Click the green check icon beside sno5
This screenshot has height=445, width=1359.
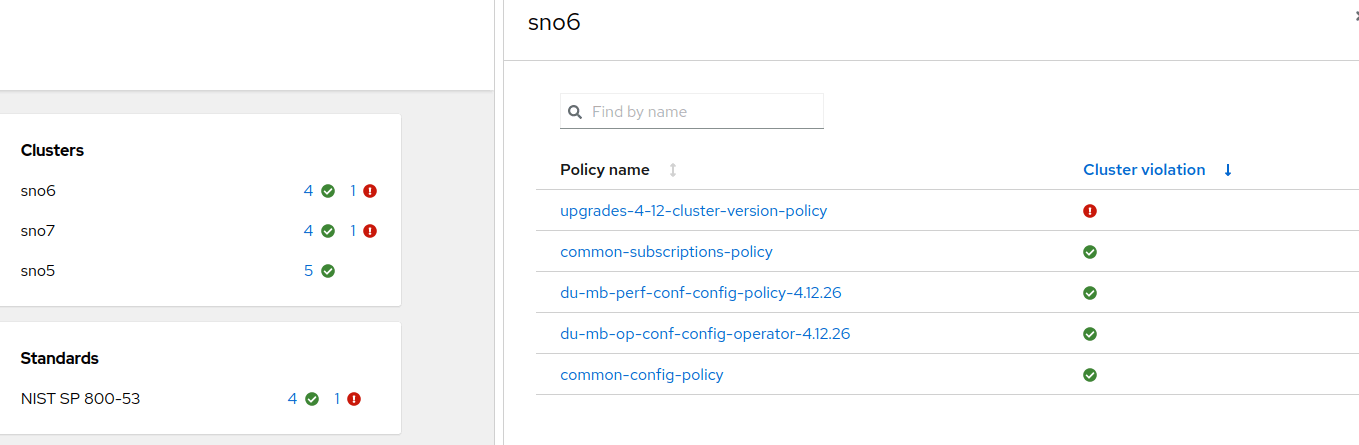328,271
